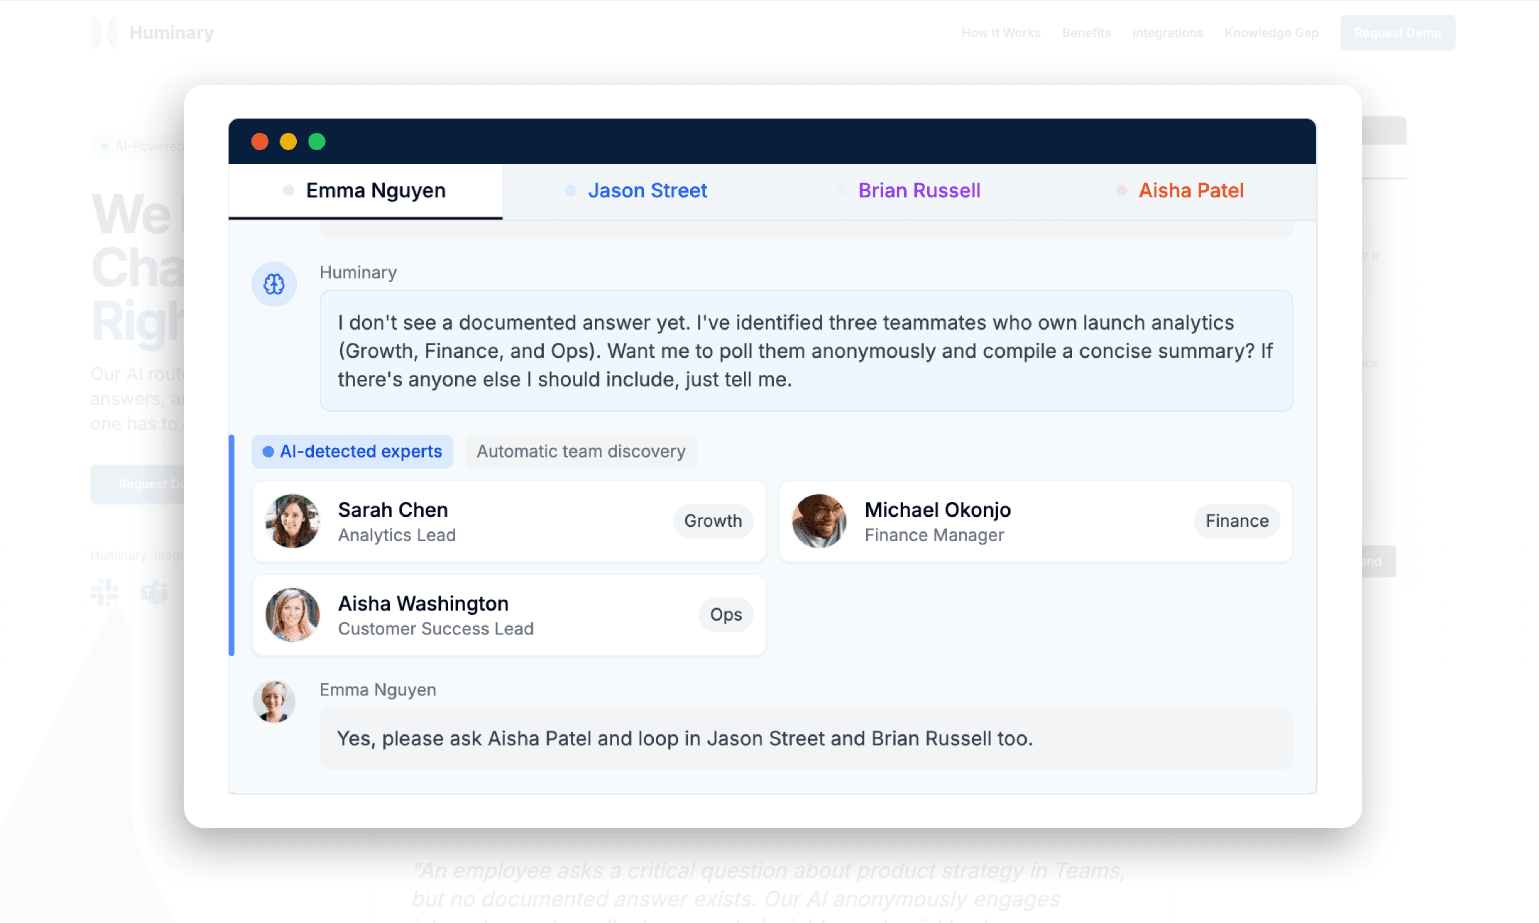Click the Finance tag on Michael Okonjo
The width and height of the screenshot is (1539, 923).
coord(1236,521)
